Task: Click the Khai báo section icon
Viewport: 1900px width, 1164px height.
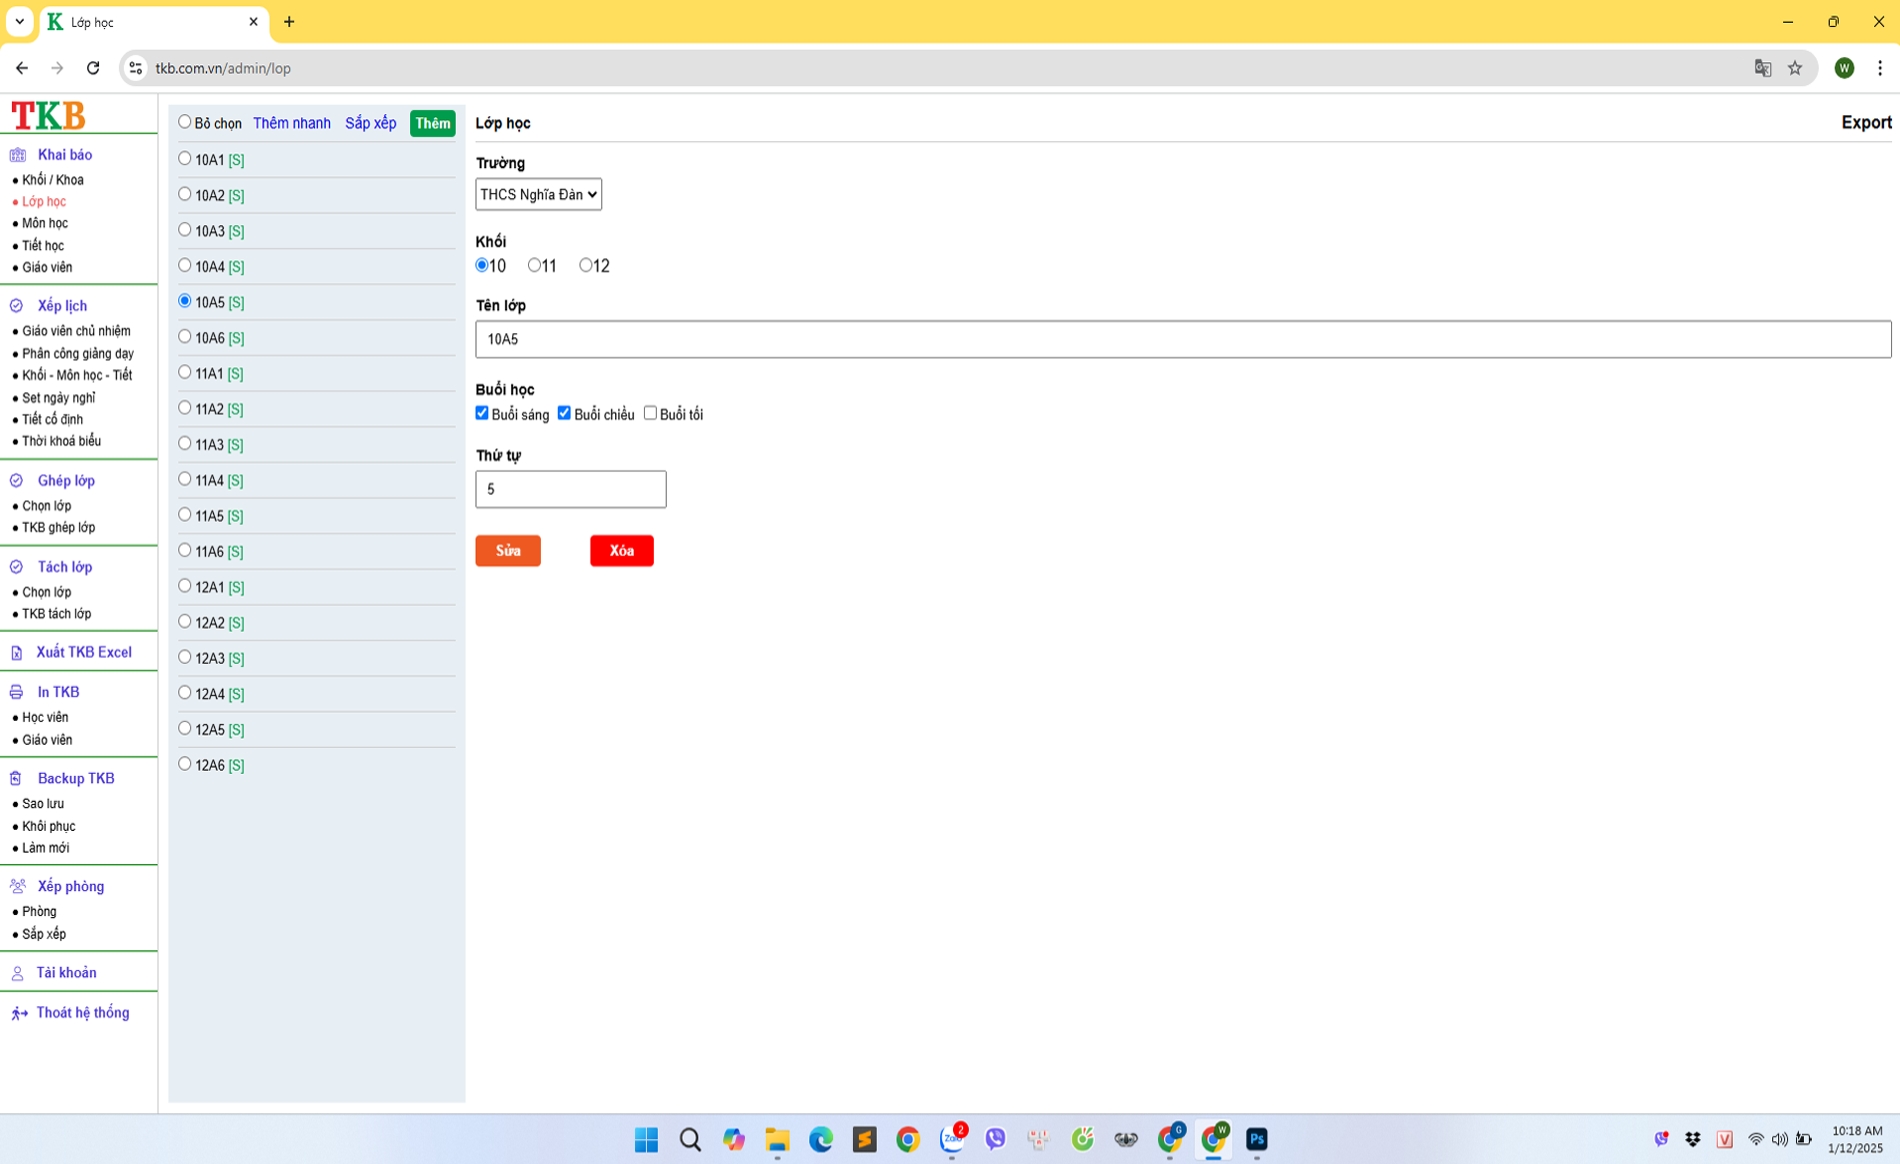Action: [17, 155]
